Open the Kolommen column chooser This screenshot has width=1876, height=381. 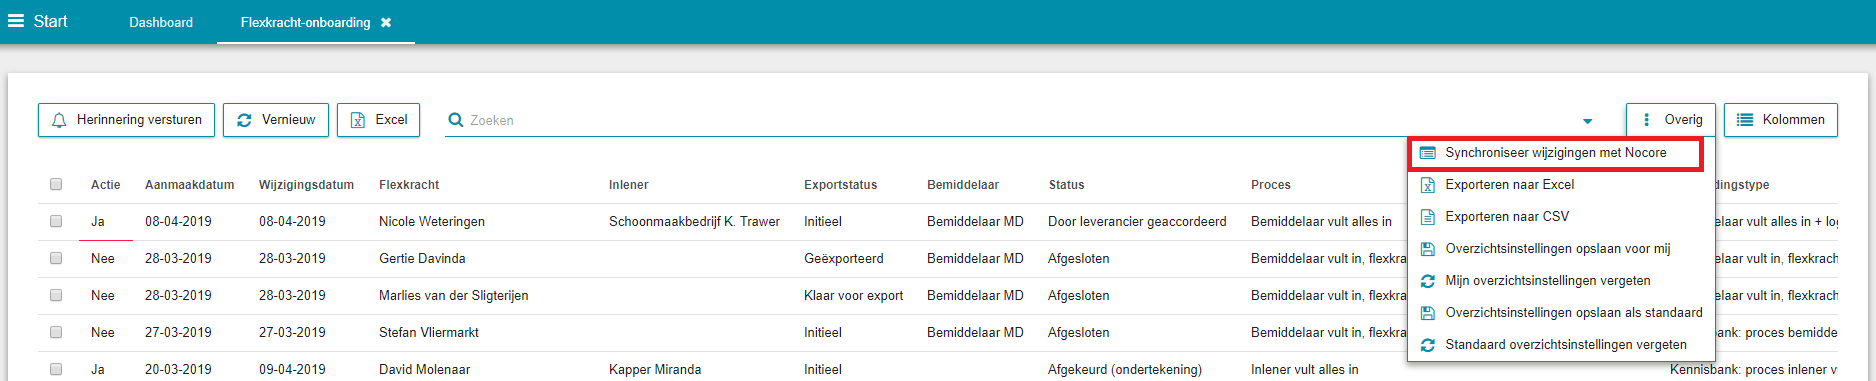(x=1781, y=120)
